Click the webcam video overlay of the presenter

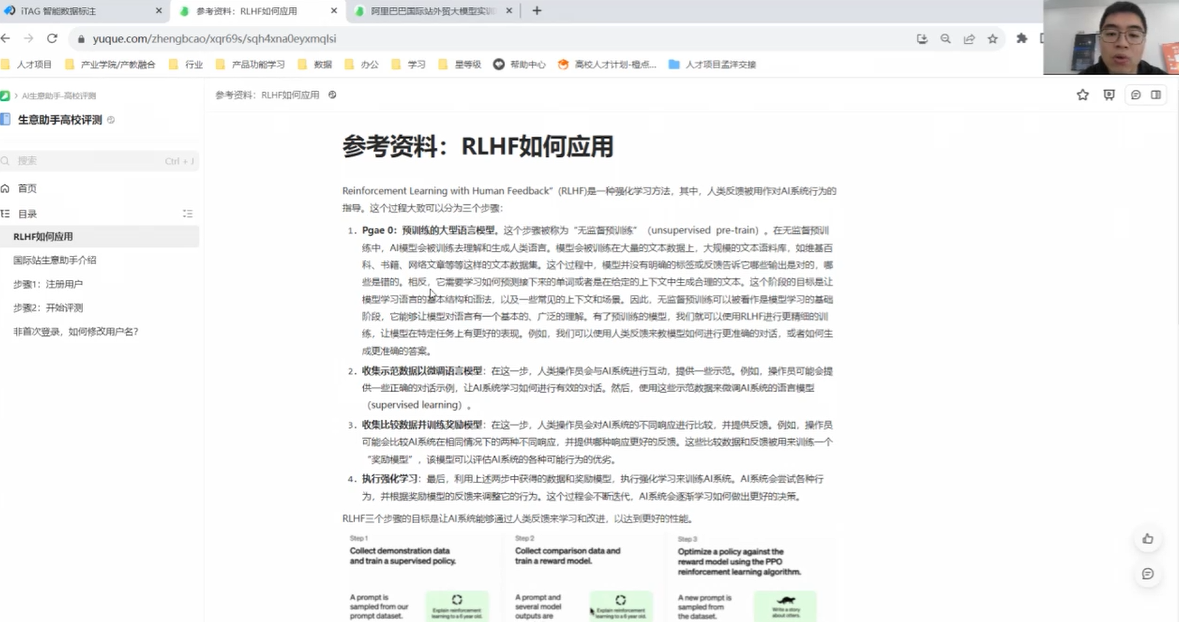(x=1111, y=38)
